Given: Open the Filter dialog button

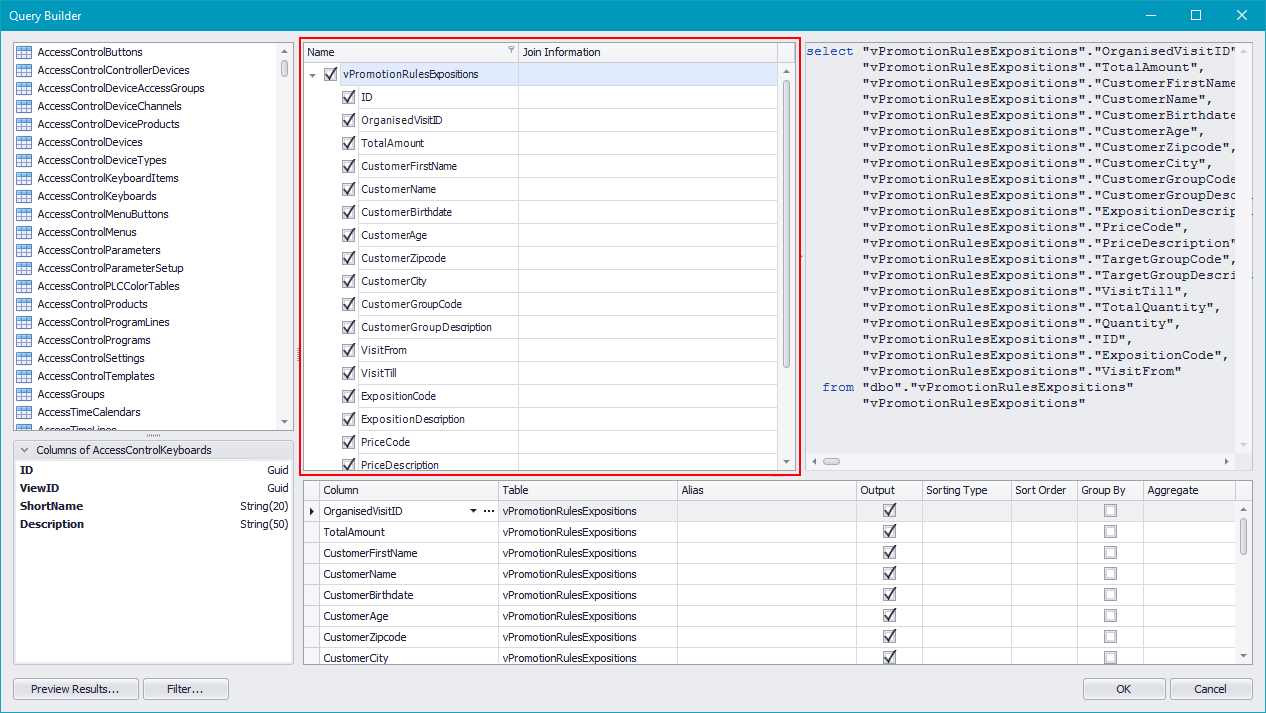Looking at the screenshot, I should pyautogui.click(x=185, y=689).
